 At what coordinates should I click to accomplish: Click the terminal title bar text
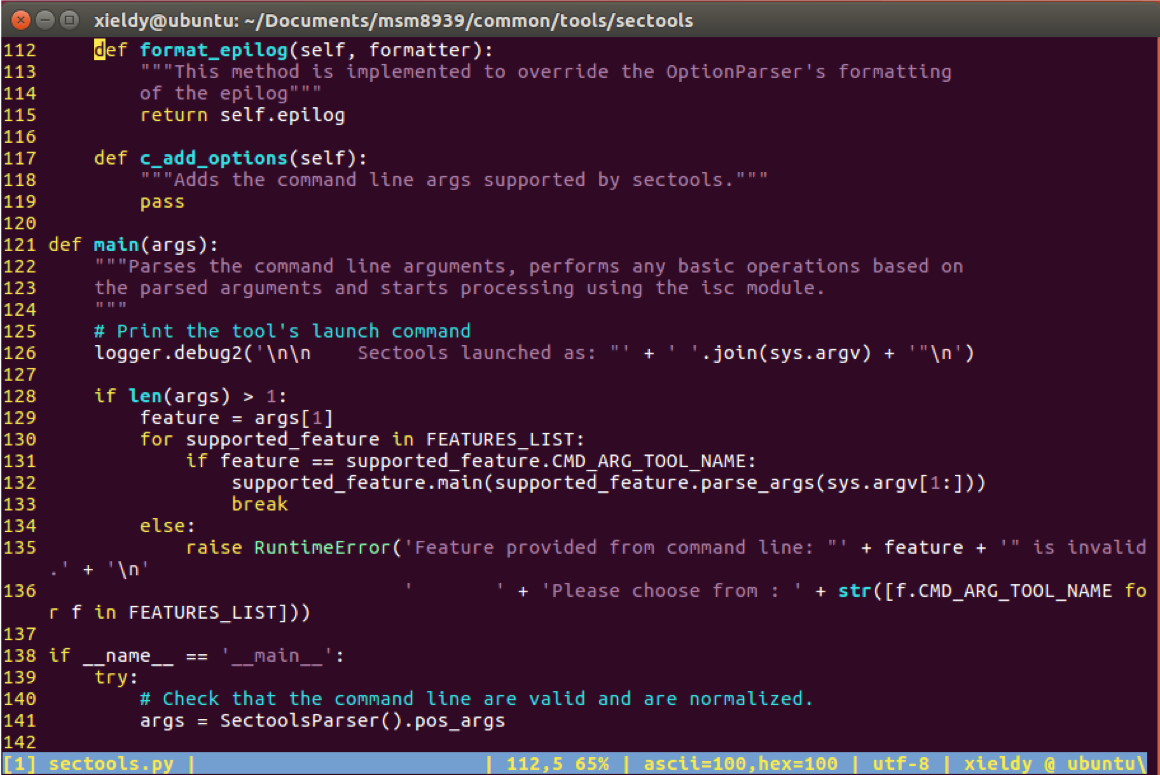point(393,20)
